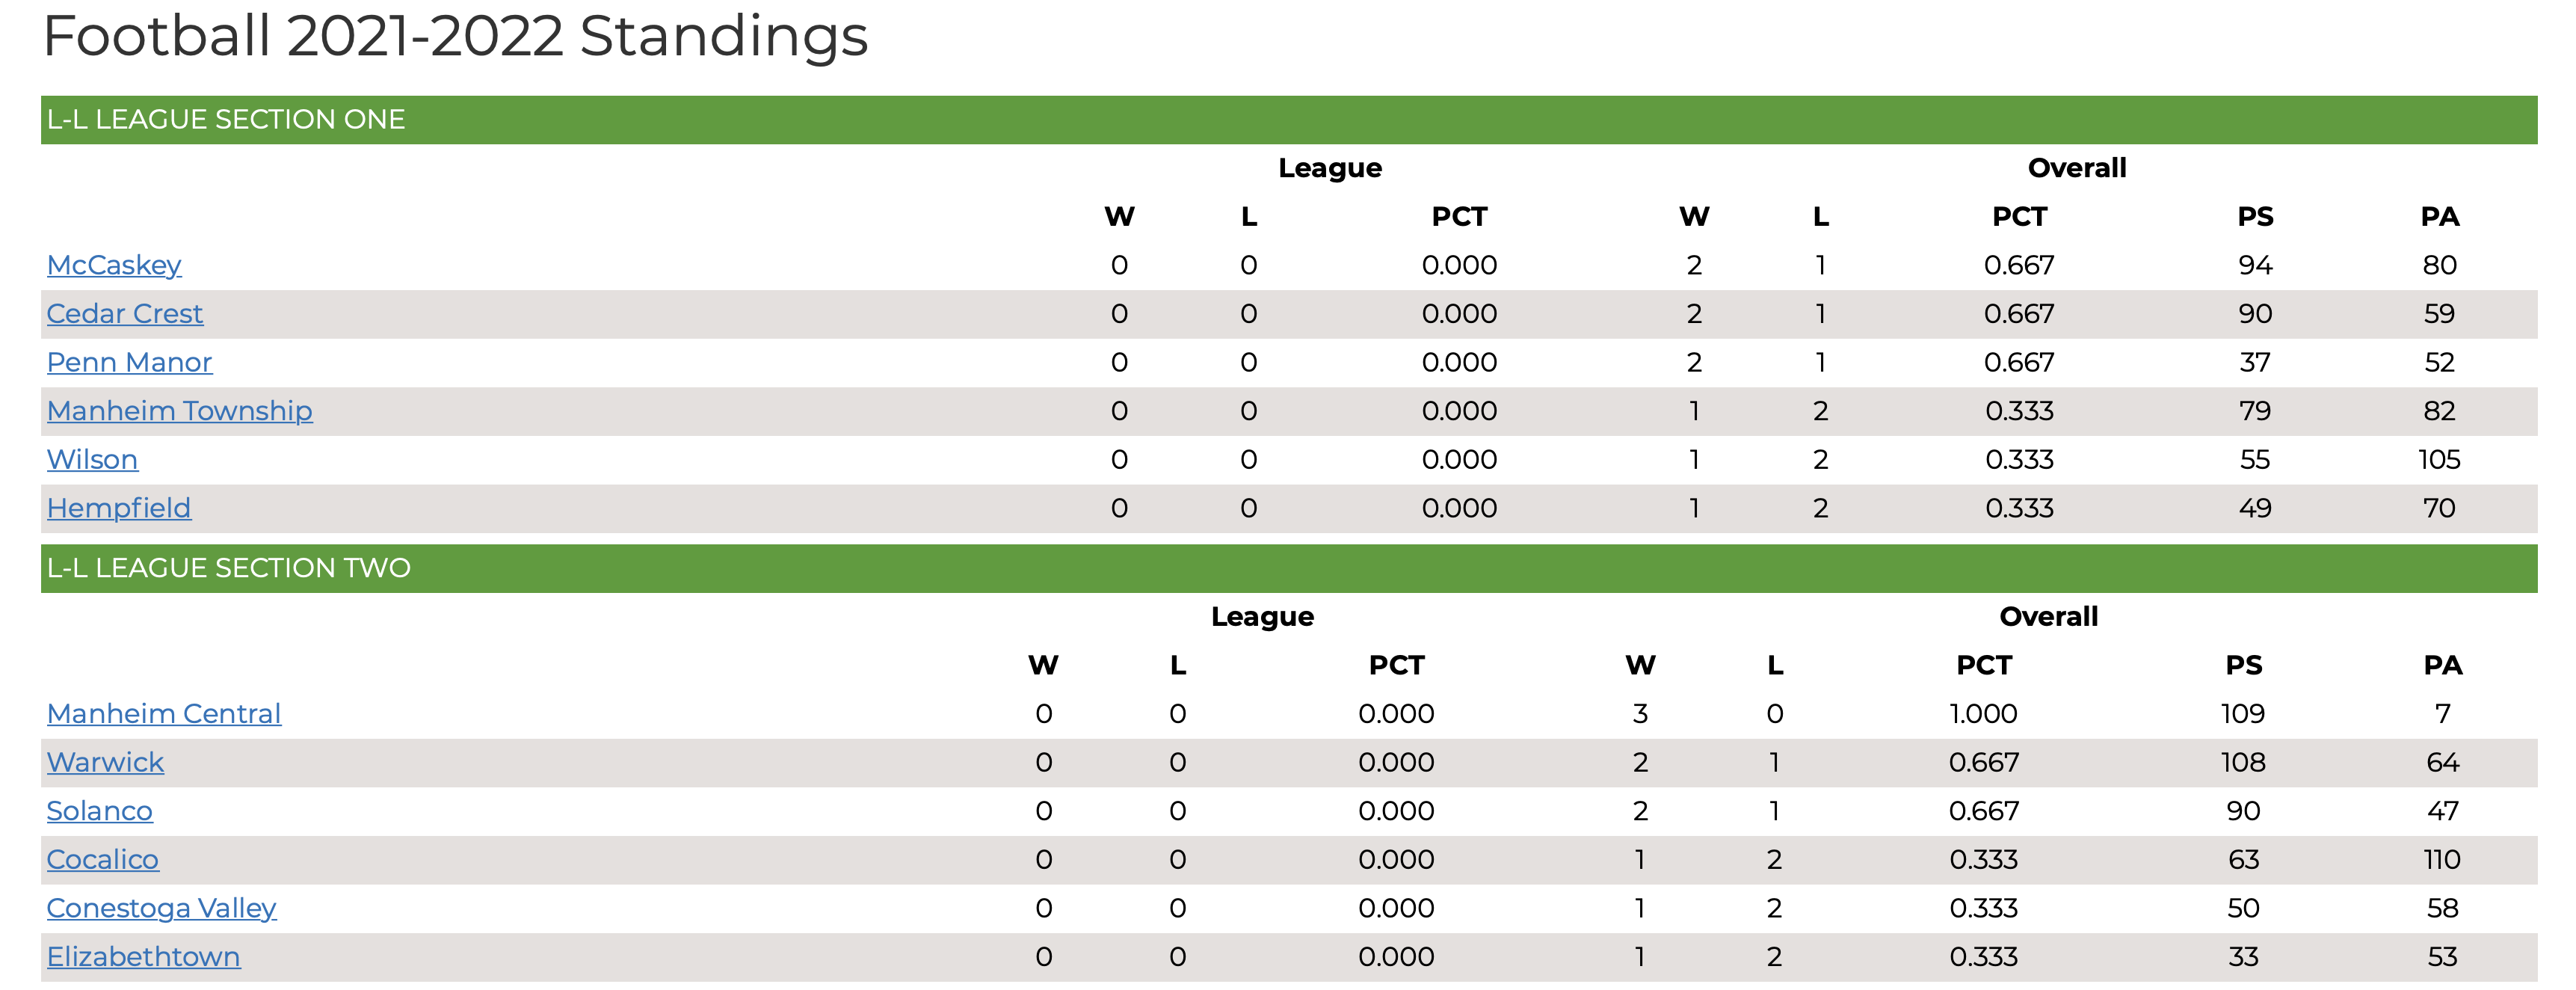The image size is (2576, 990).
Task: Click the Penn Manor link
Action: click(130, 362)
